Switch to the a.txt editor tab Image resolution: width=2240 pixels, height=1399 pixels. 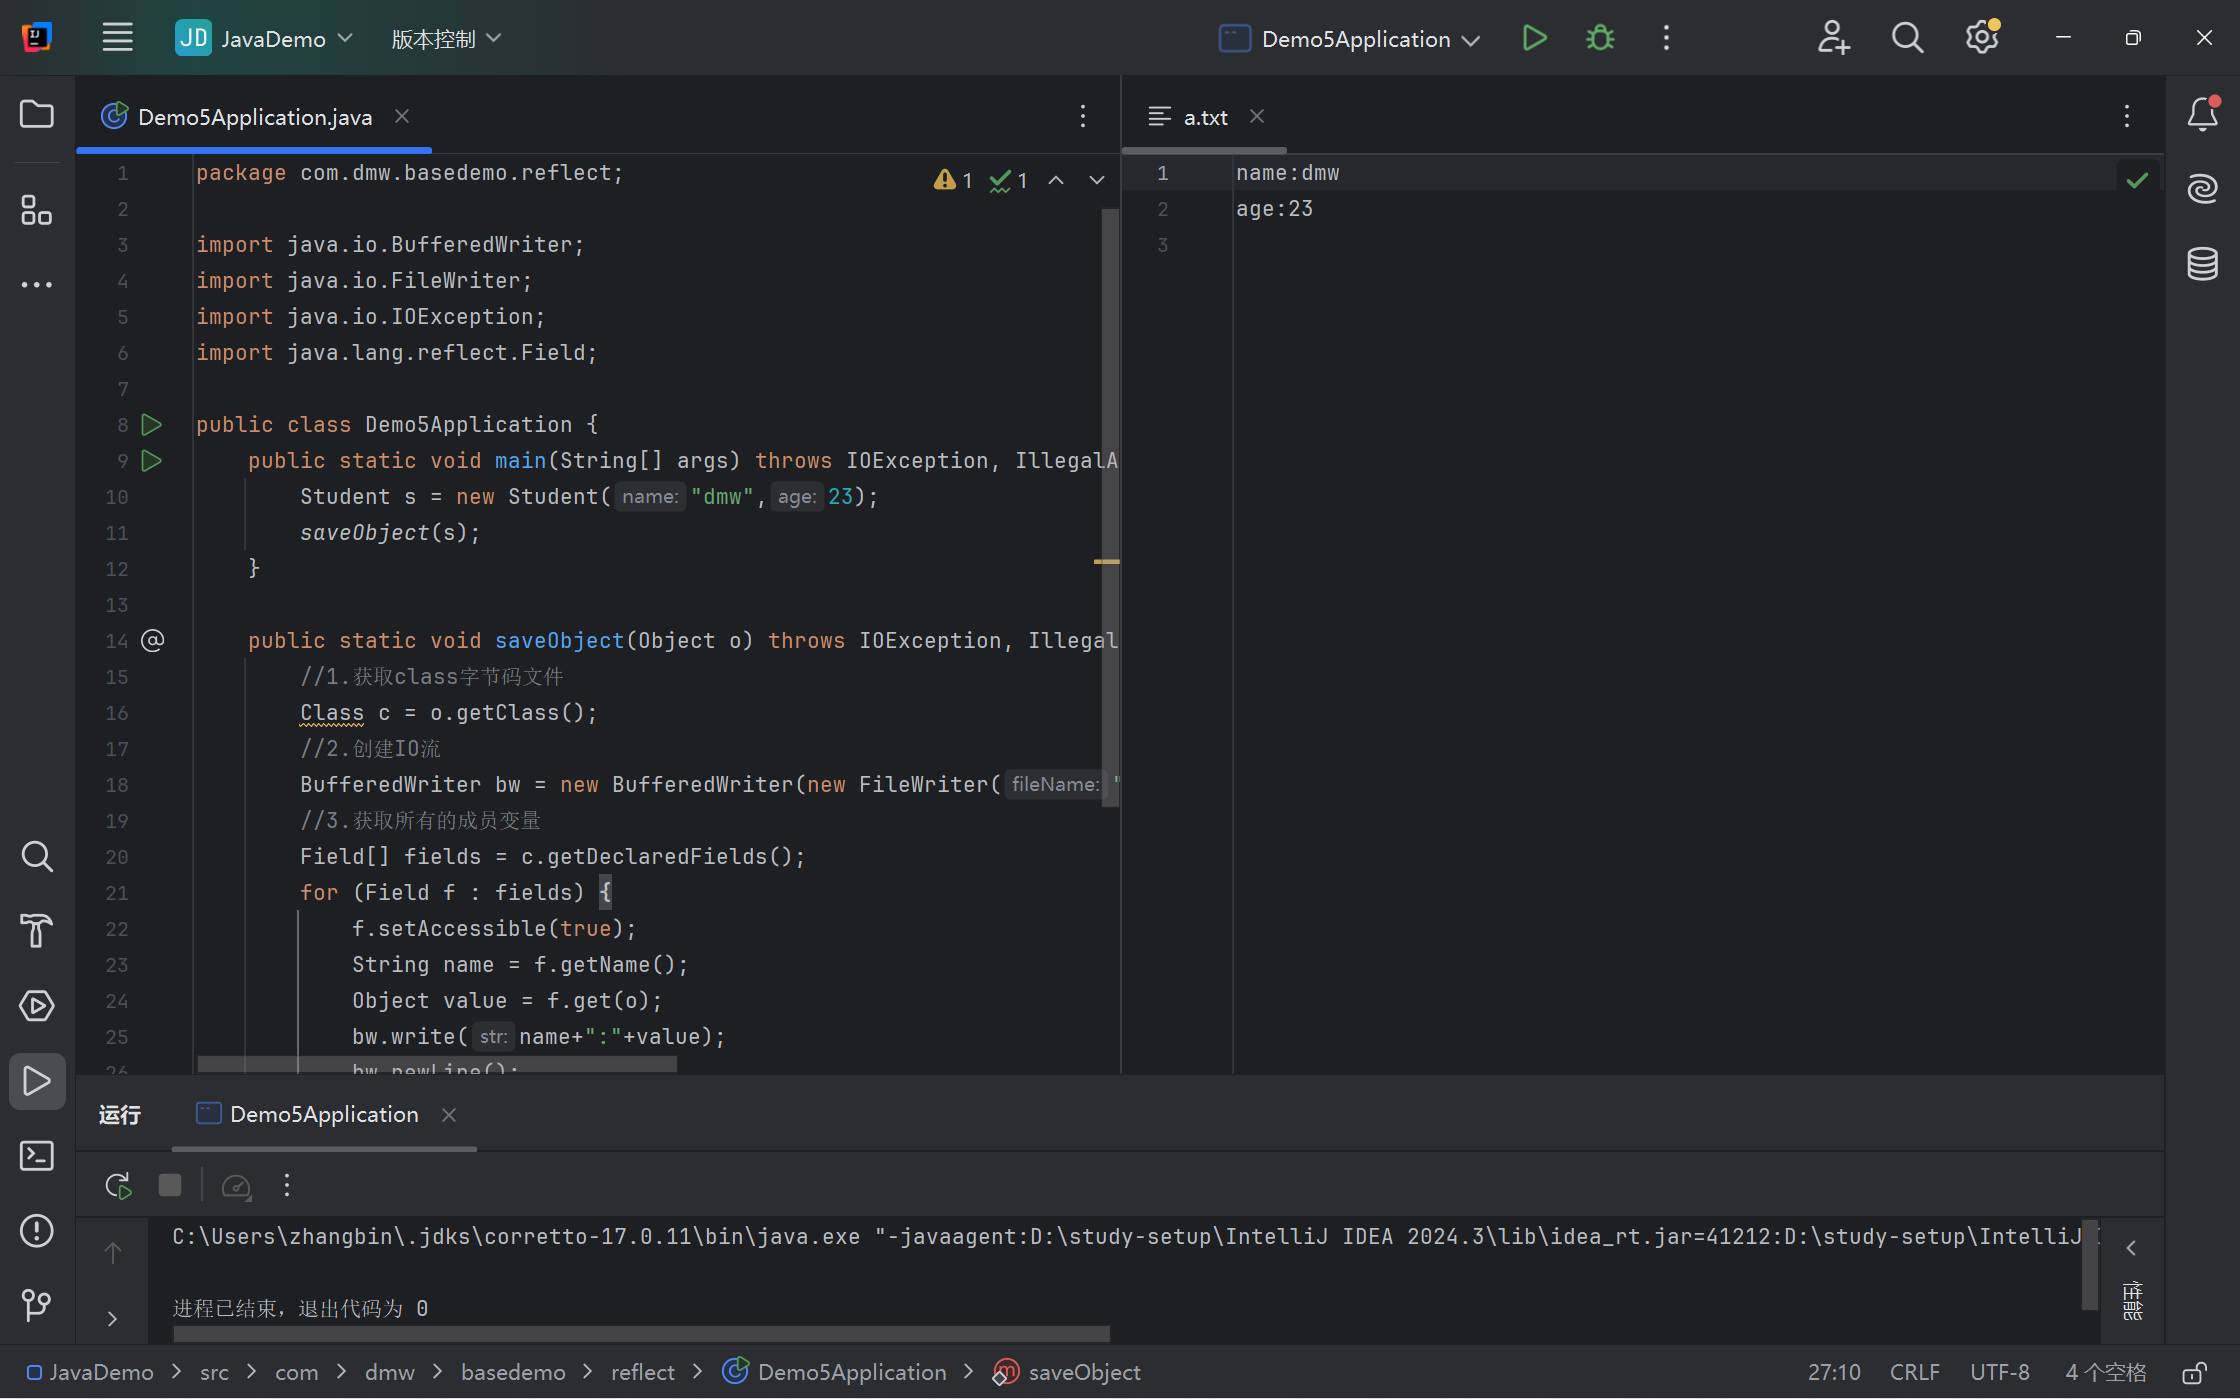pyautogui.click(x=1204, y=117)
